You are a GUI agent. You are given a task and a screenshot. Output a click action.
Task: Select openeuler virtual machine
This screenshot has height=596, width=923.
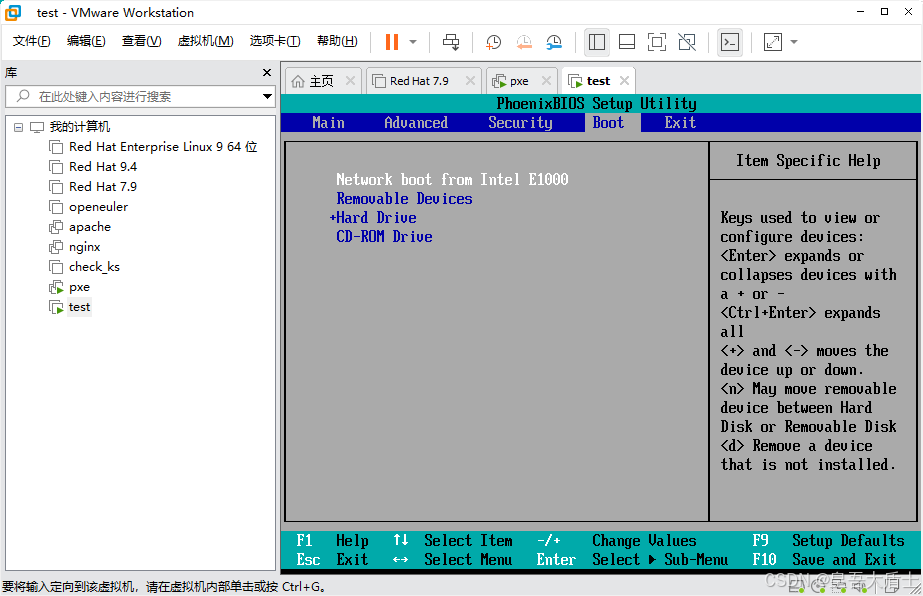98,207
